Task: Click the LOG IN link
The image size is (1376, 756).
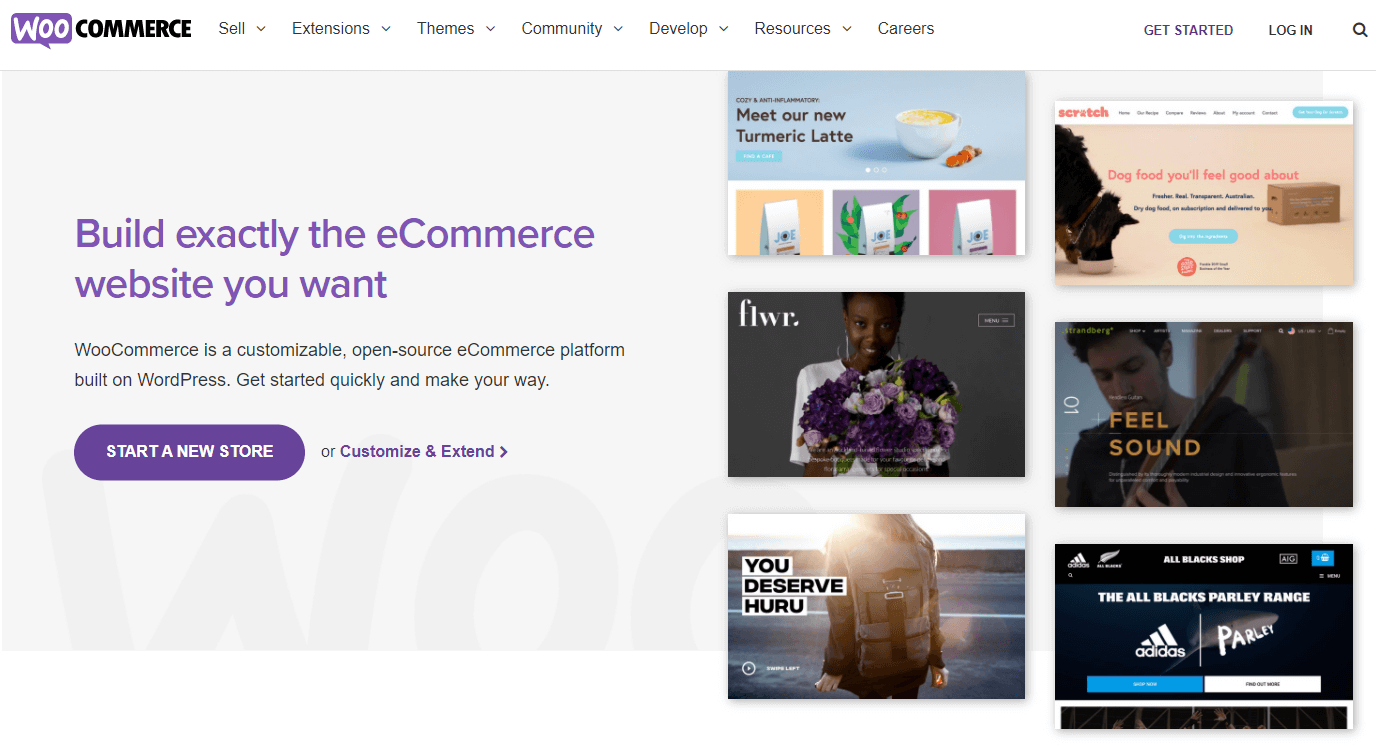Action: (x=1290, y=30)
